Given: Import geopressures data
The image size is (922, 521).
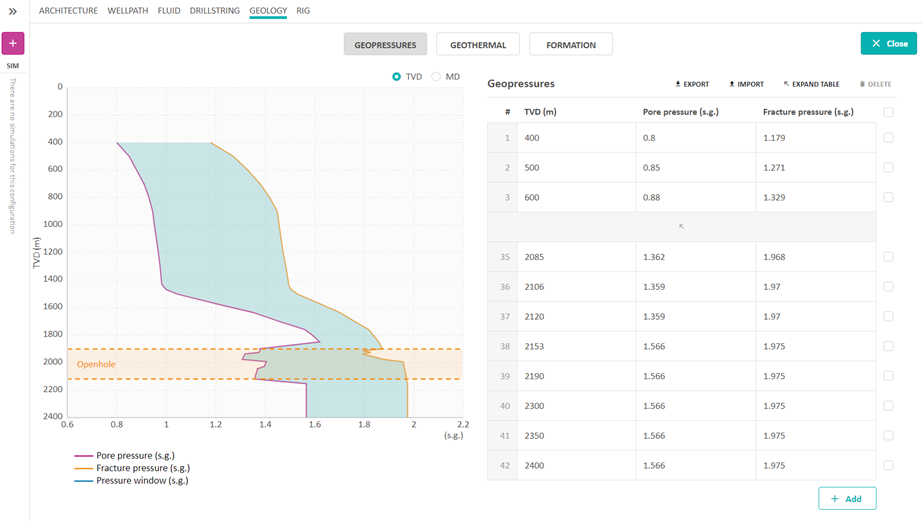Looking at the screenshot, I should pyautogui.click(x=746, y=84).
